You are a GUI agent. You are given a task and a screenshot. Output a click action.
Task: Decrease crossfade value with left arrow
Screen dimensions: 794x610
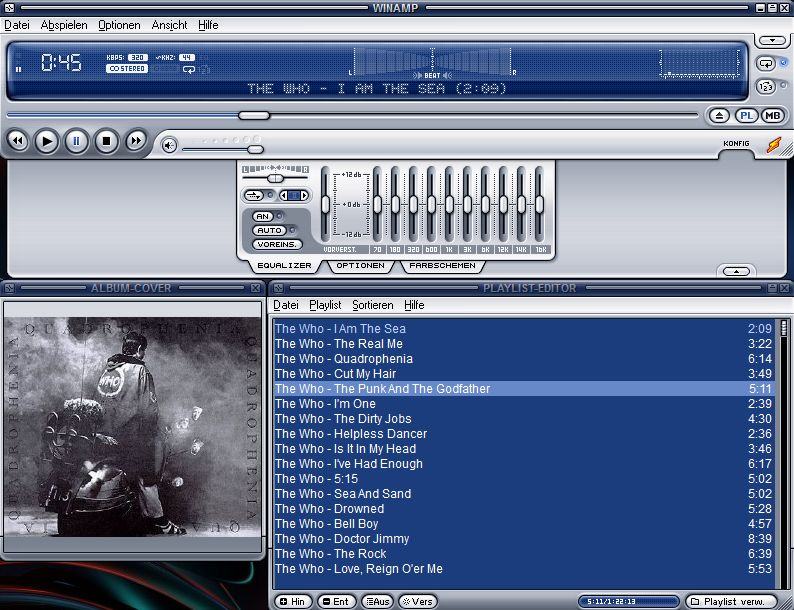click(x=284, y=195)
